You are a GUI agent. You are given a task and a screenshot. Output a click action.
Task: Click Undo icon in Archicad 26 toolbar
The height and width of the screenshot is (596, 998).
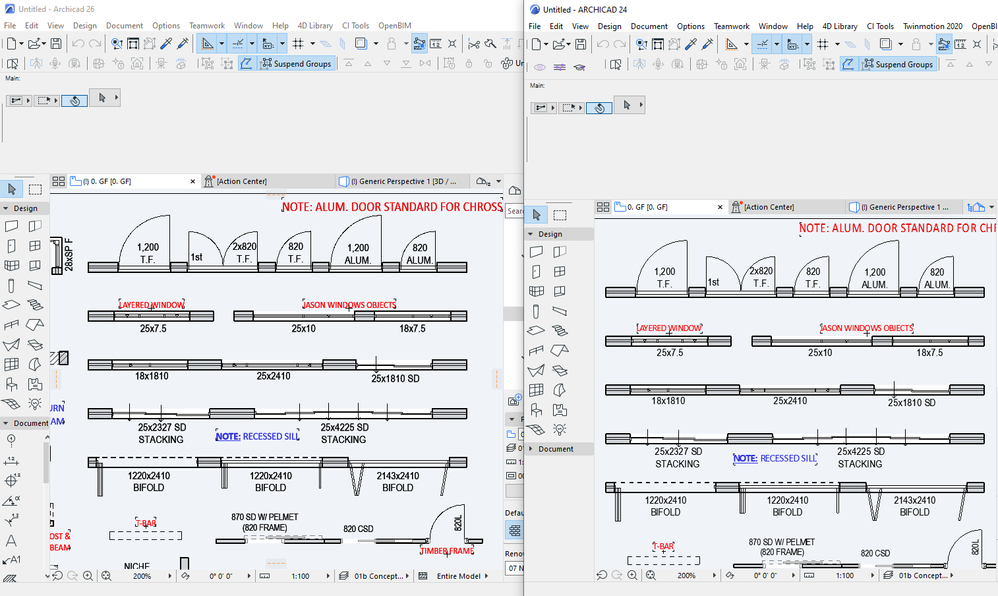[x=78, y=43]
